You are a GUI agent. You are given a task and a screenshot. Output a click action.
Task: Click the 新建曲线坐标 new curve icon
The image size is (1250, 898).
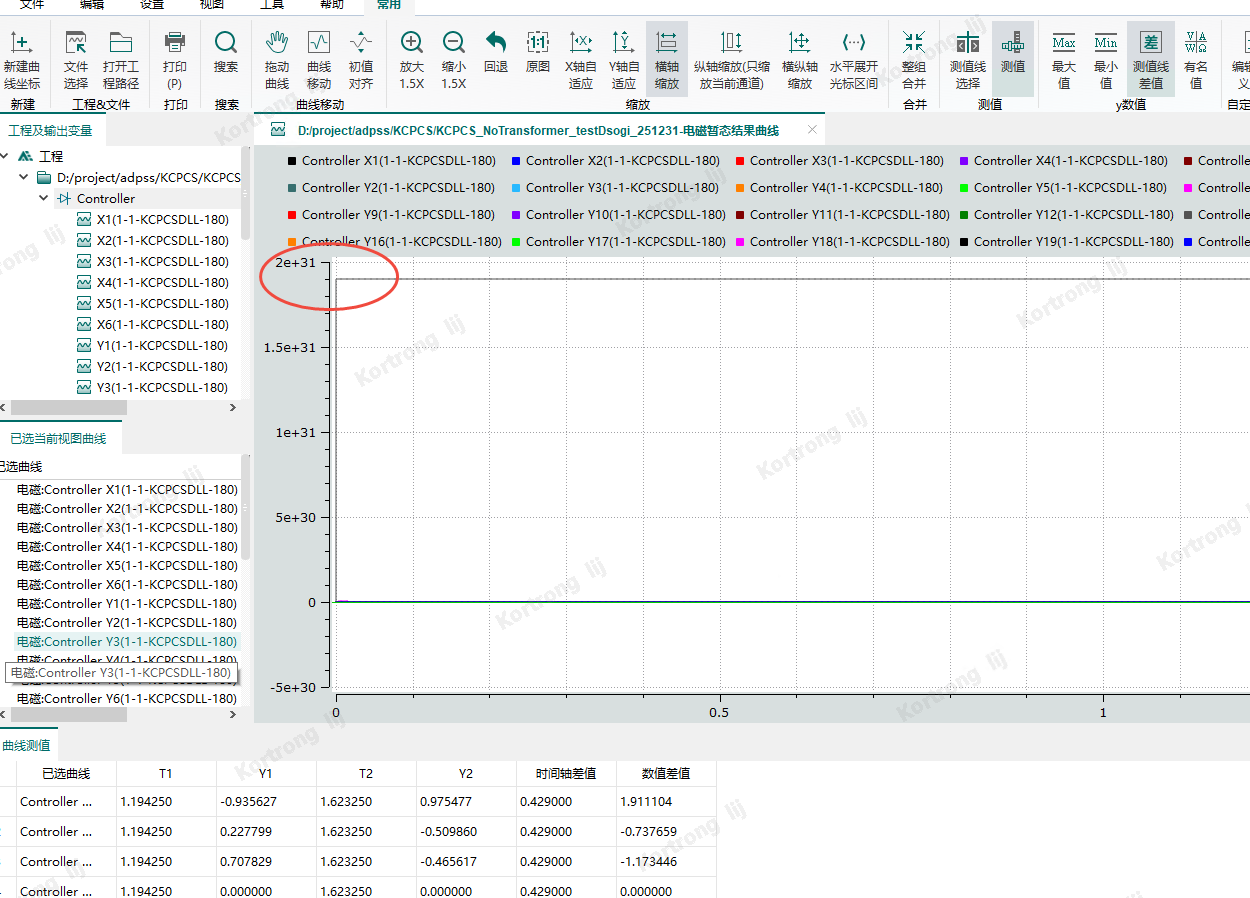(x=22, y=43)
